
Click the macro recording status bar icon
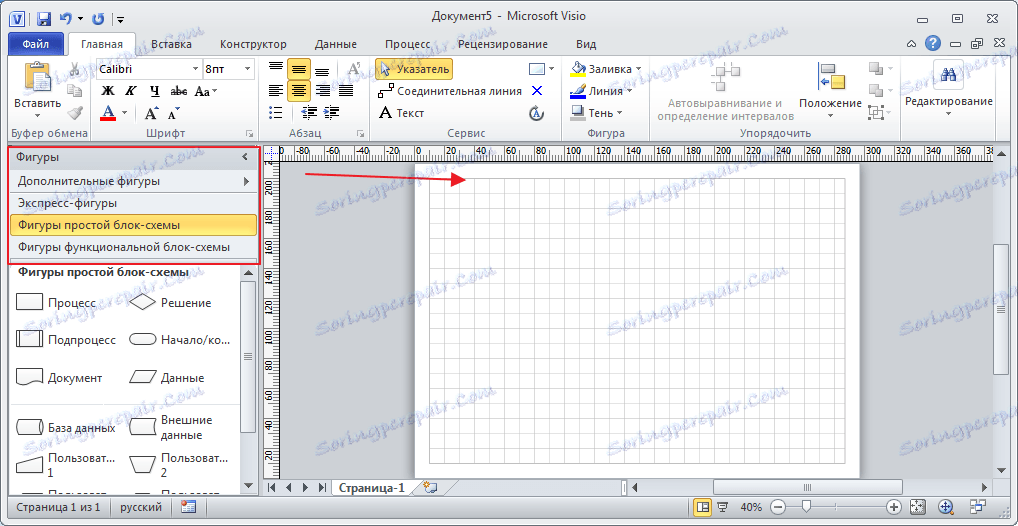coord(188,507)
